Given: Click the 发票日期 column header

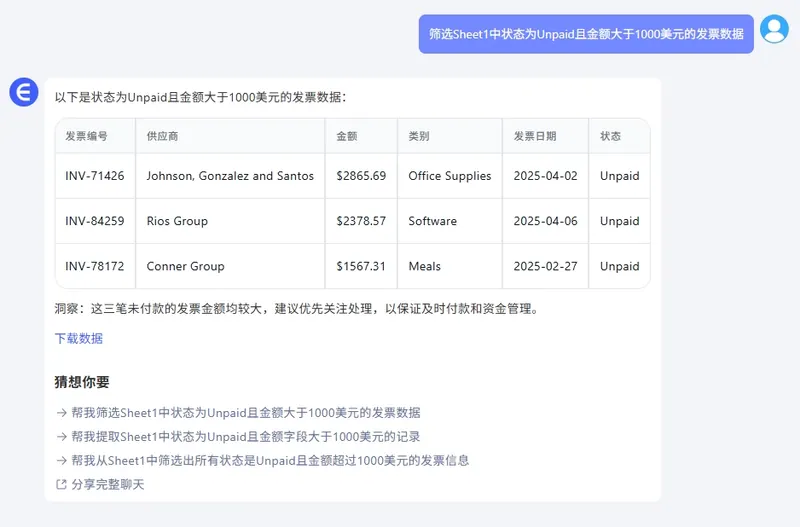Looking at the screenshot, I should tap(535, 136).
